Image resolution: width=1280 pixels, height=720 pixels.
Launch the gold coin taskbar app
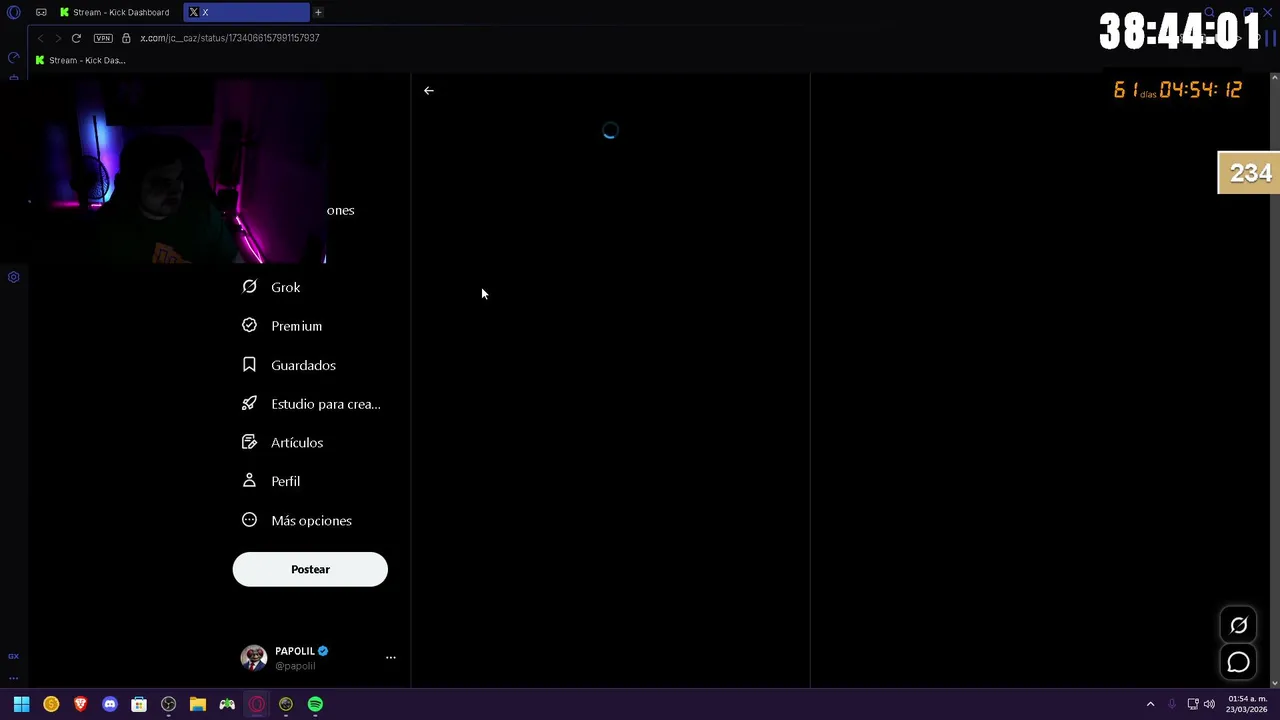coord(51,704)
